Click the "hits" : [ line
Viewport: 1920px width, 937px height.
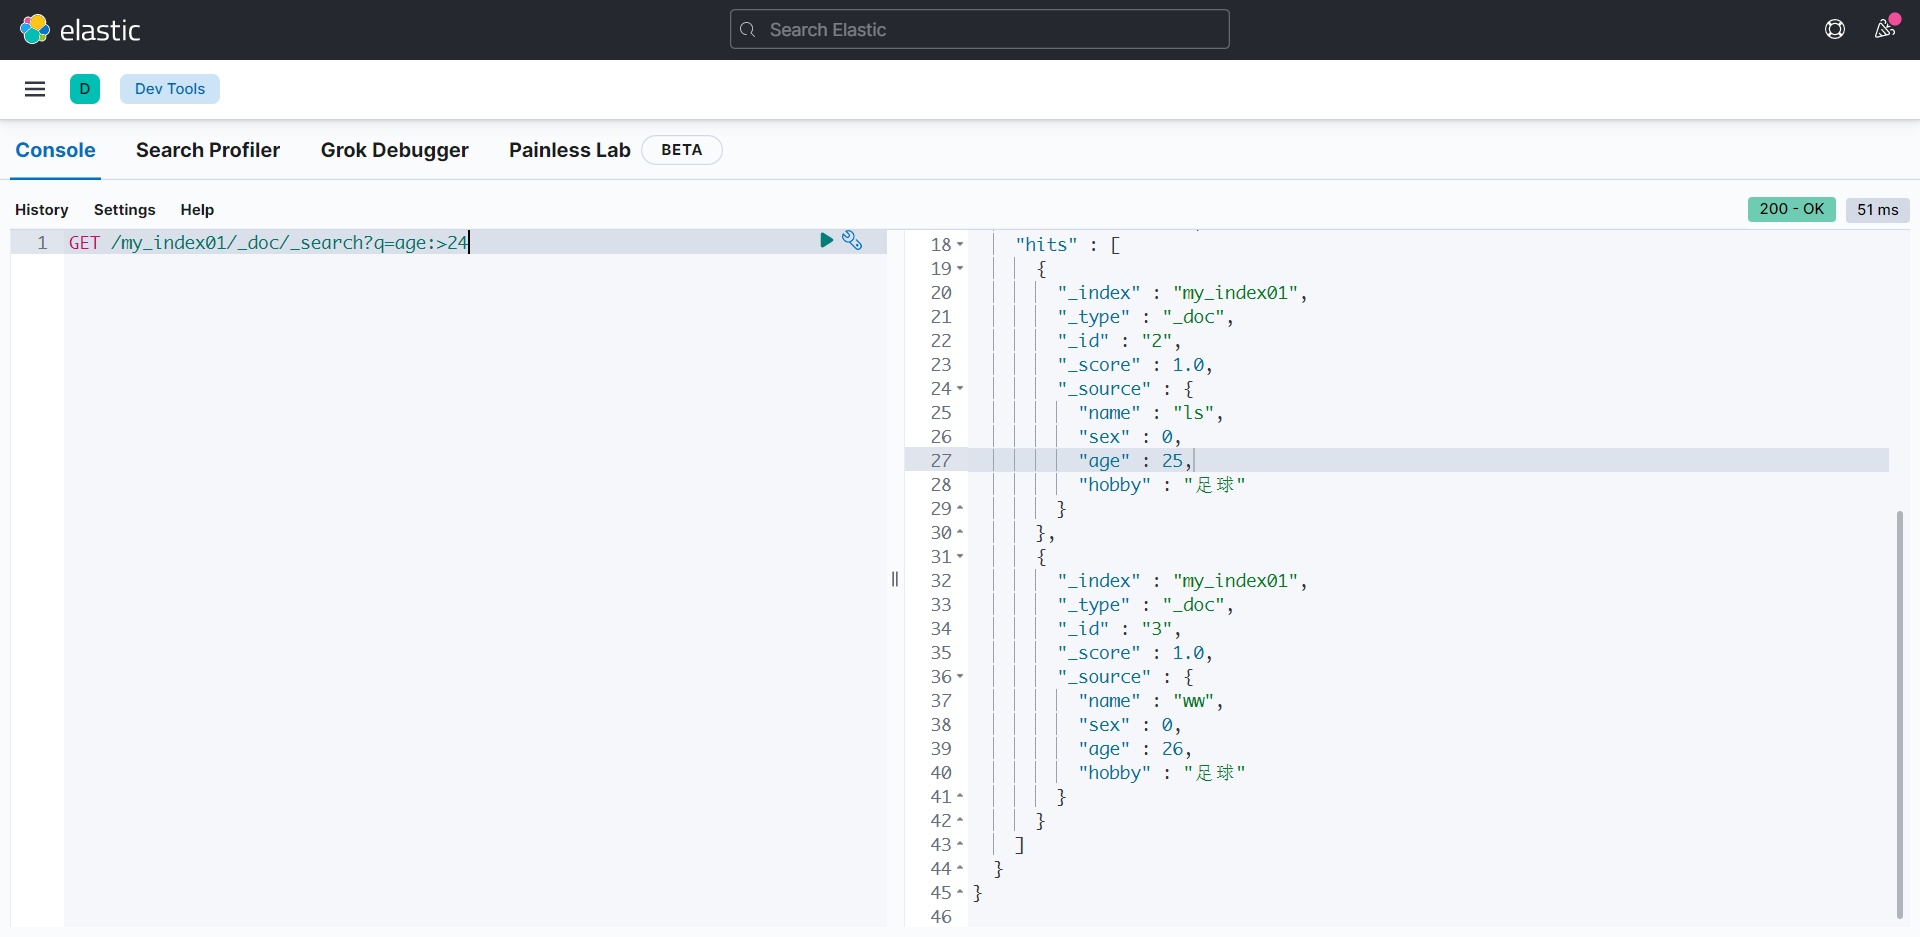1067,245
